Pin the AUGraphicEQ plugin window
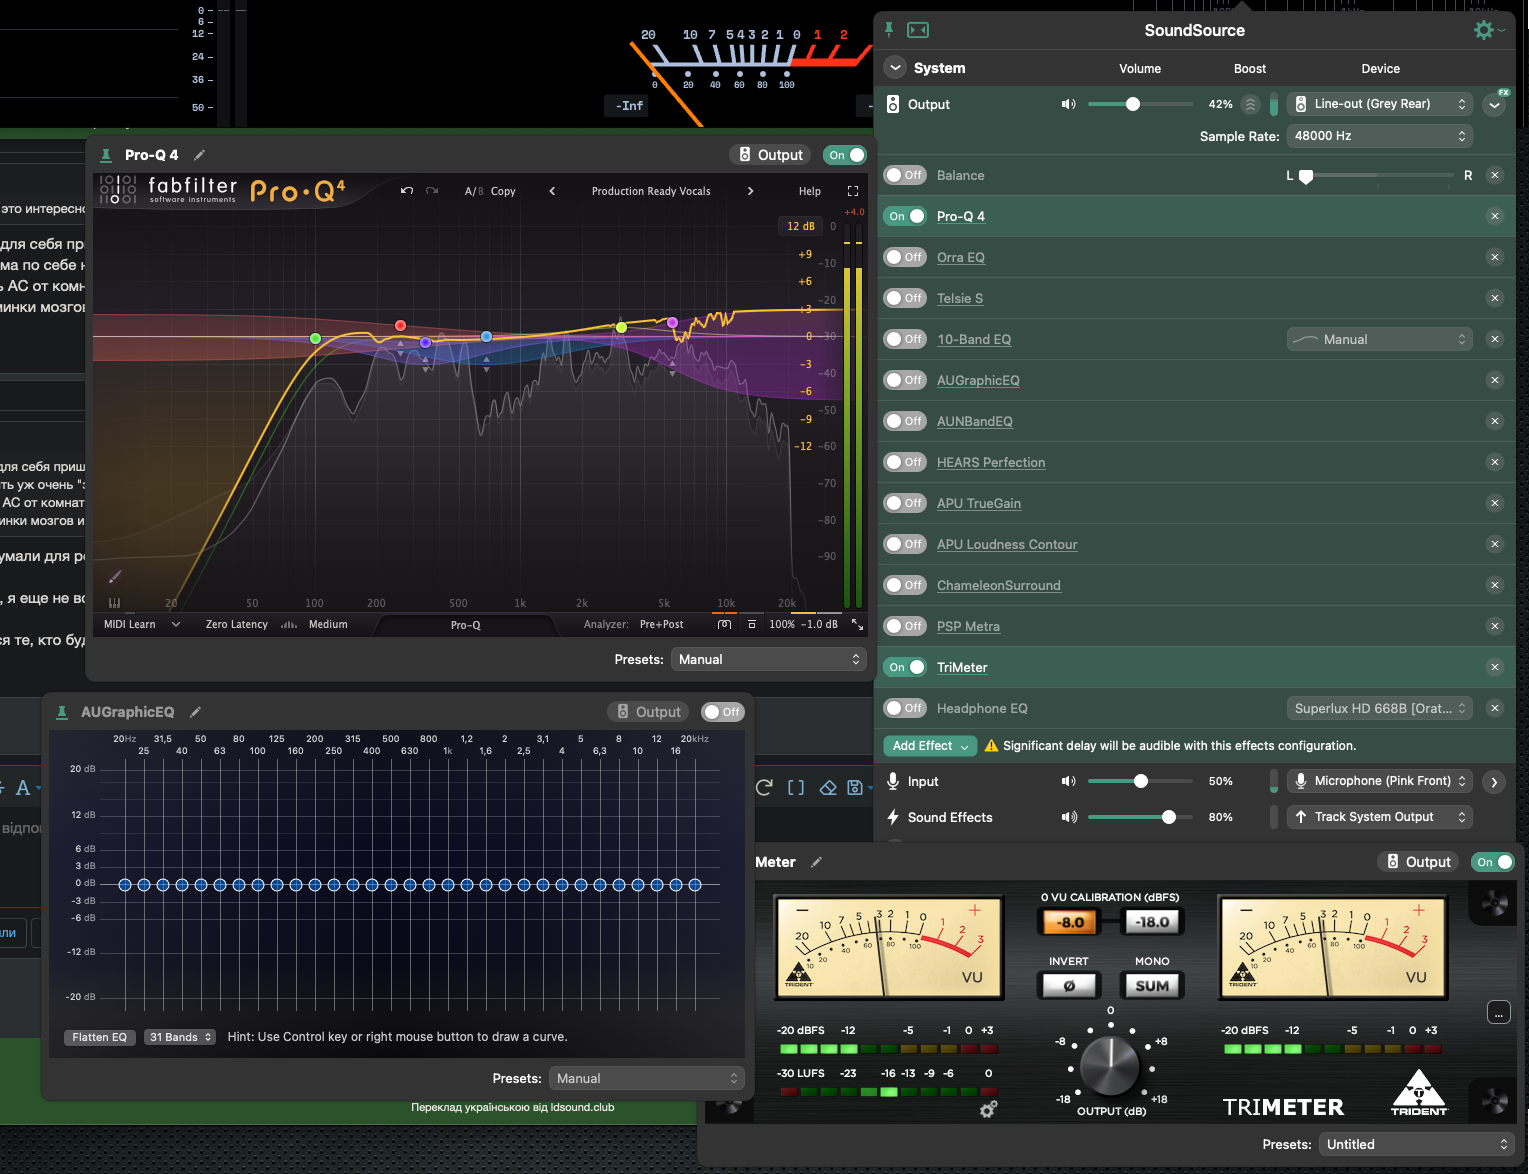The width and height of the screenshot is (1529, 1174). click(x=62, y=712)
